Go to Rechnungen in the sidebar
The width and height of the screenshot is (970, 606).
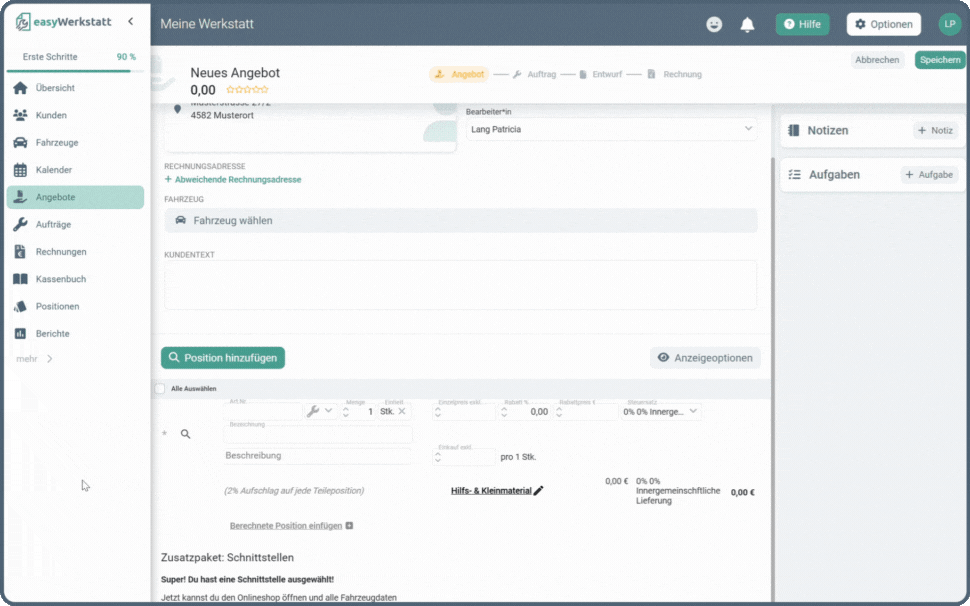pos(60,252)
